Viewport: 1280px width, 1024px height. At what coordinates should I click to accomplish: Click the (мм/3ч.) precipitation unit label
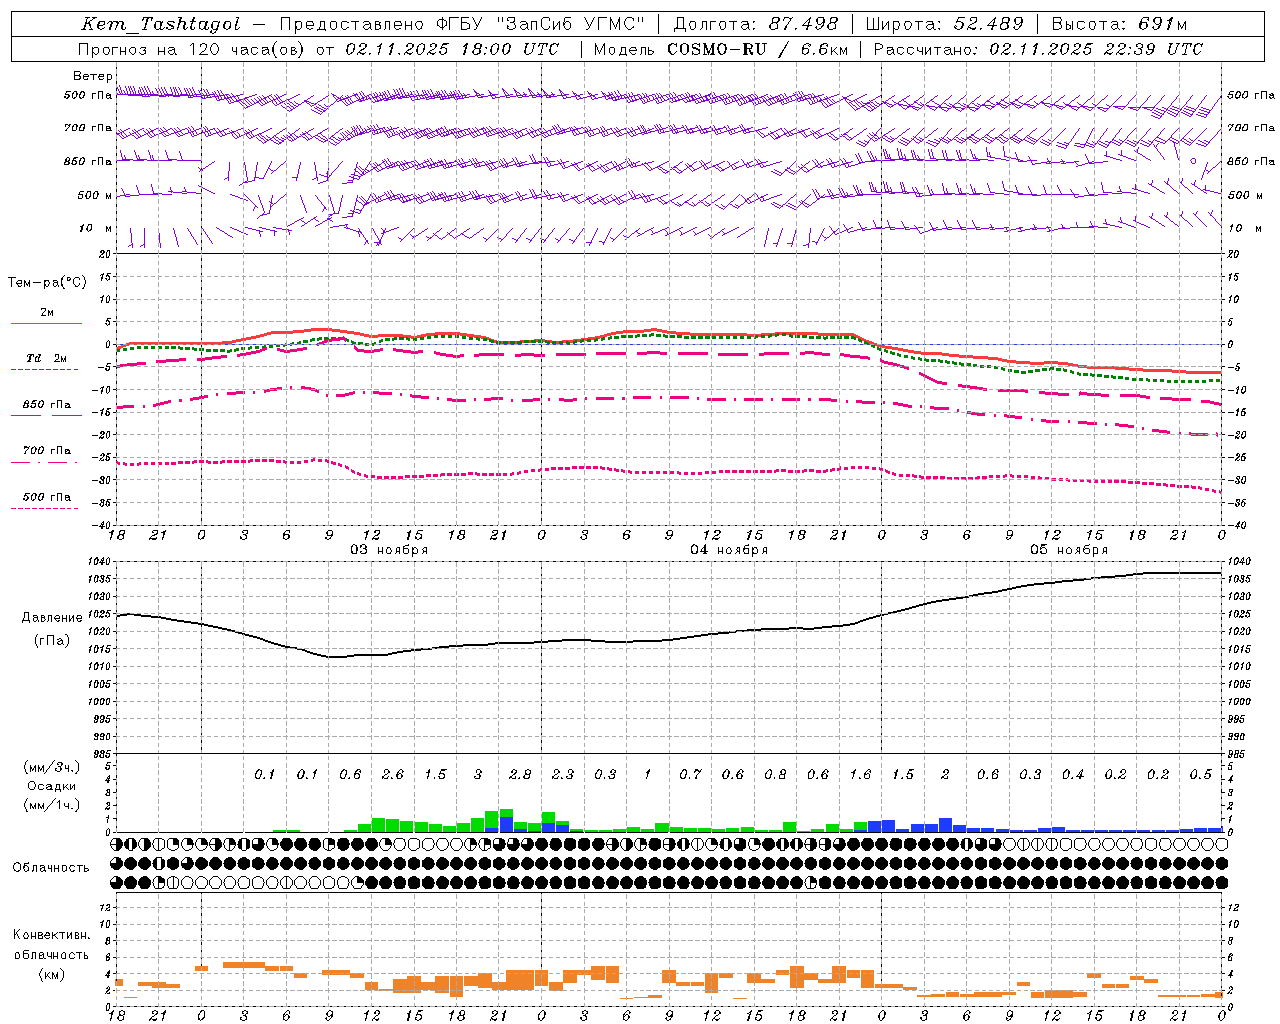(x=51, y=767)
